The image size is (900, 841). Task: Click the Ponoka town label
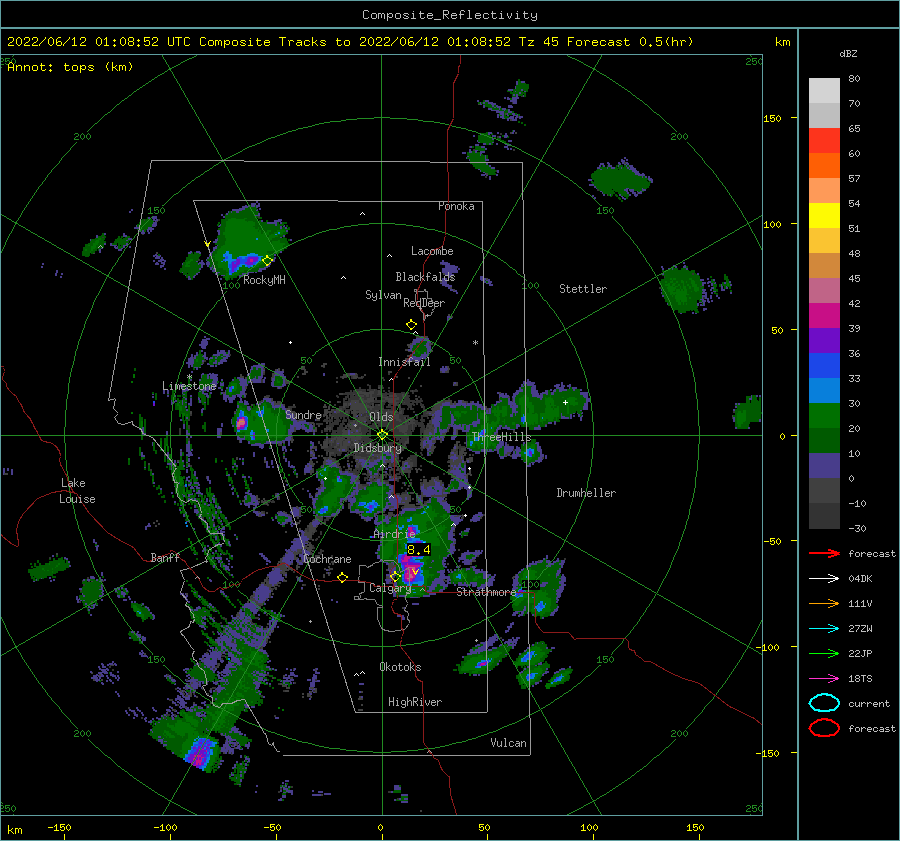point(456,207)
